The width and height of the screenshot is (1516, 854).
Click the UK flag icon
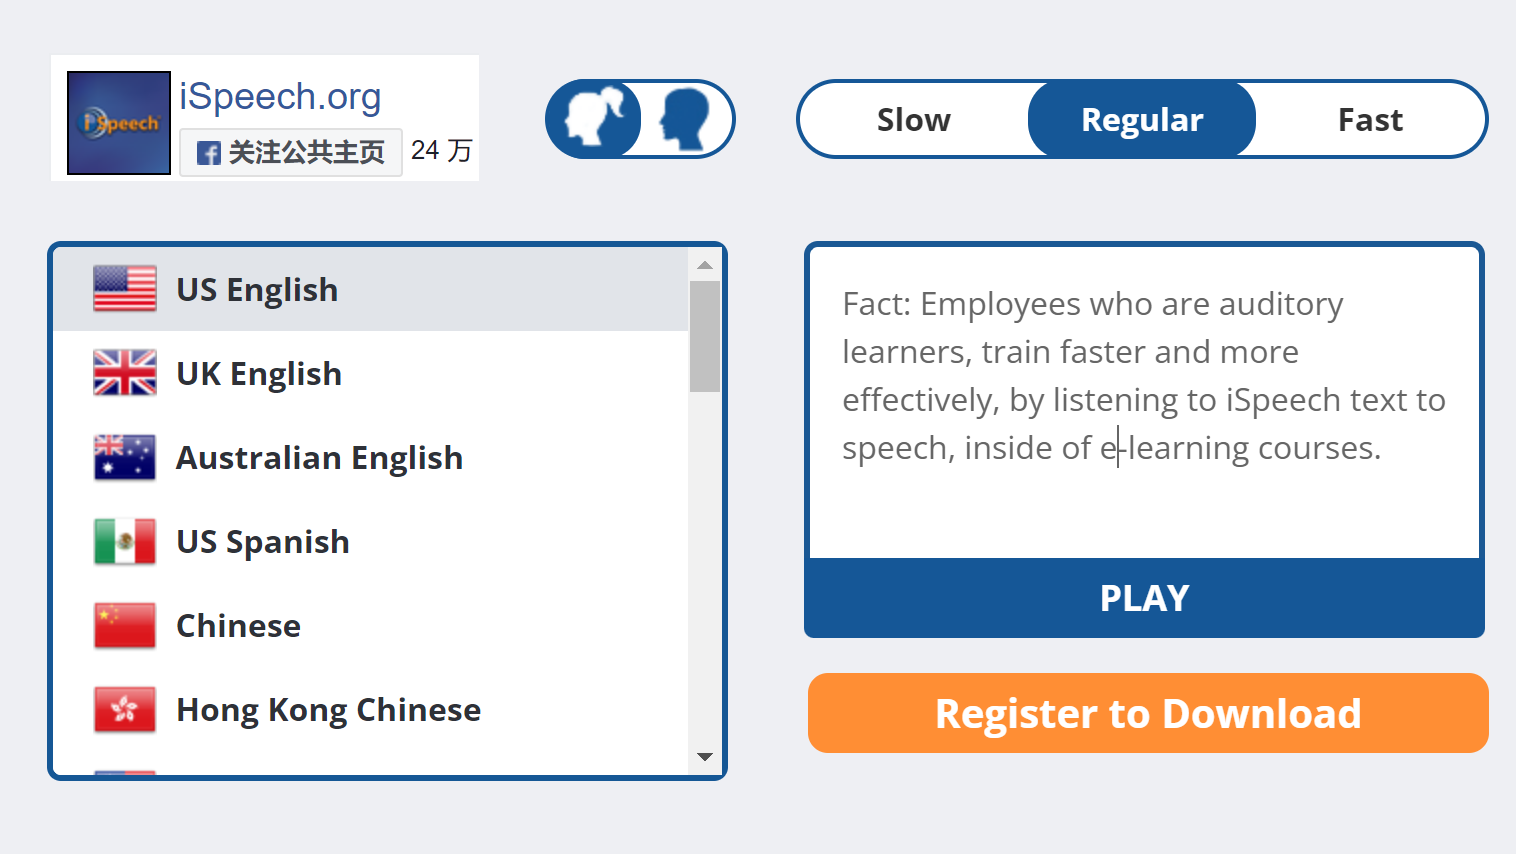click(125, 373)
